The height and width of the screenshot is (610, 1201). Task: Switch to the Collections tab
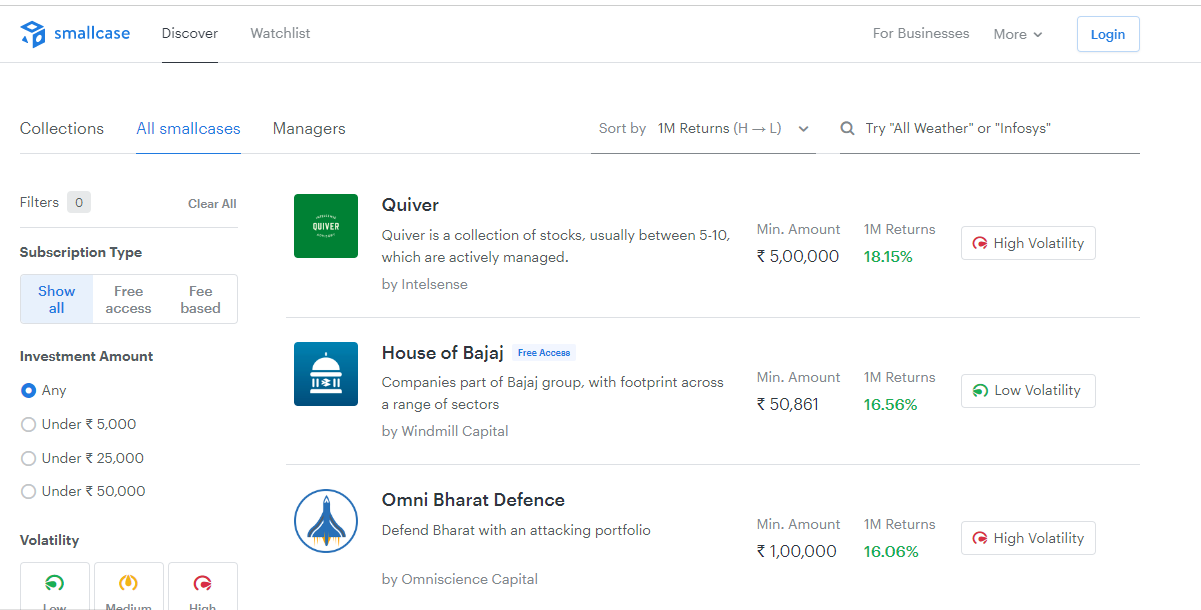(x=62, y=129)
